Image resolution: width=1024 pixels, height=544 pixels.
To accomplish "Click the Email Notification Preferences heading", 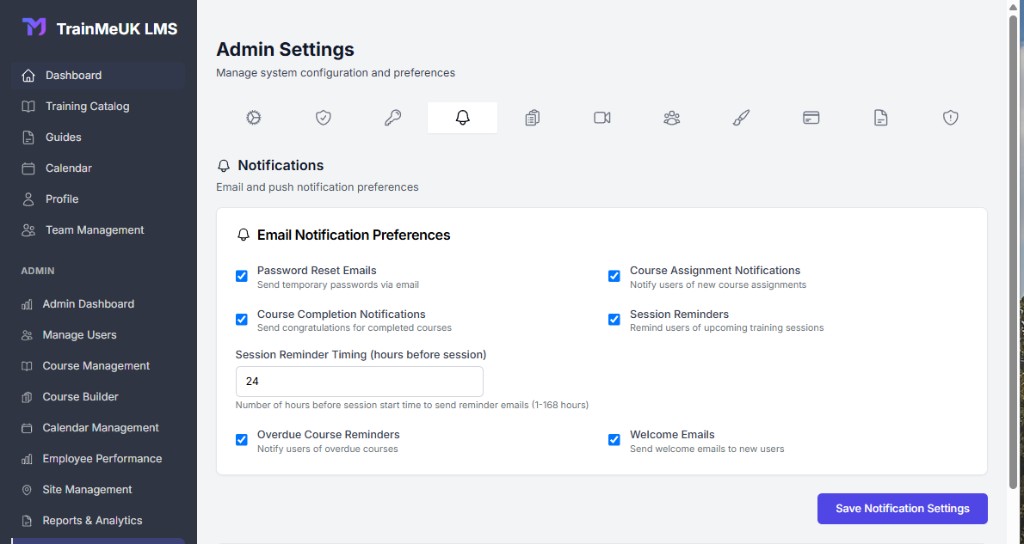I will (x=353, y=235).
